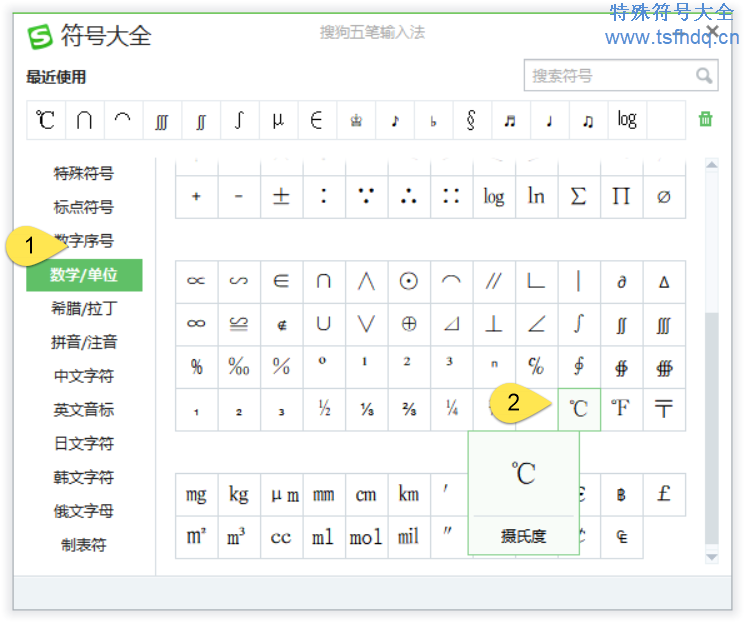Select the 数学/单位 category
Screen dimensions: 745x623
[x=84, y=275]
